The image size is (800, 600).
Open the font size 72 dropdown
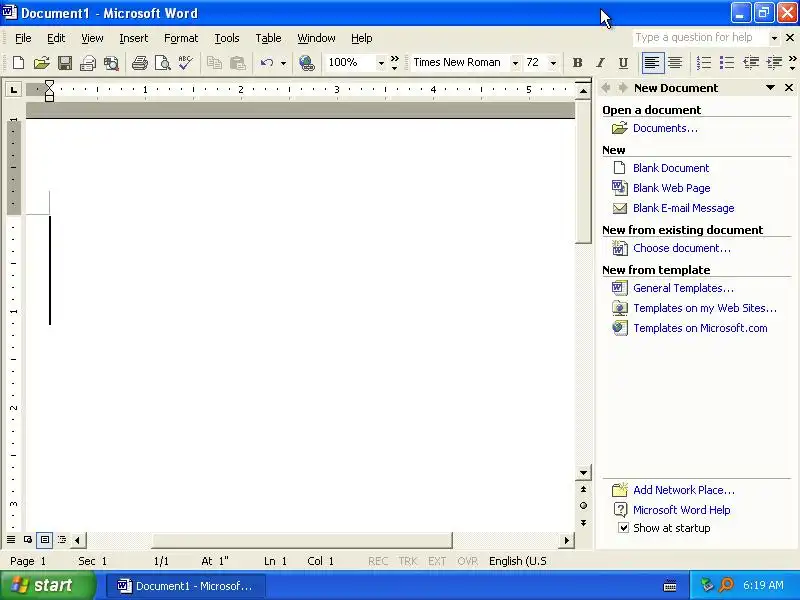point(553,63)
